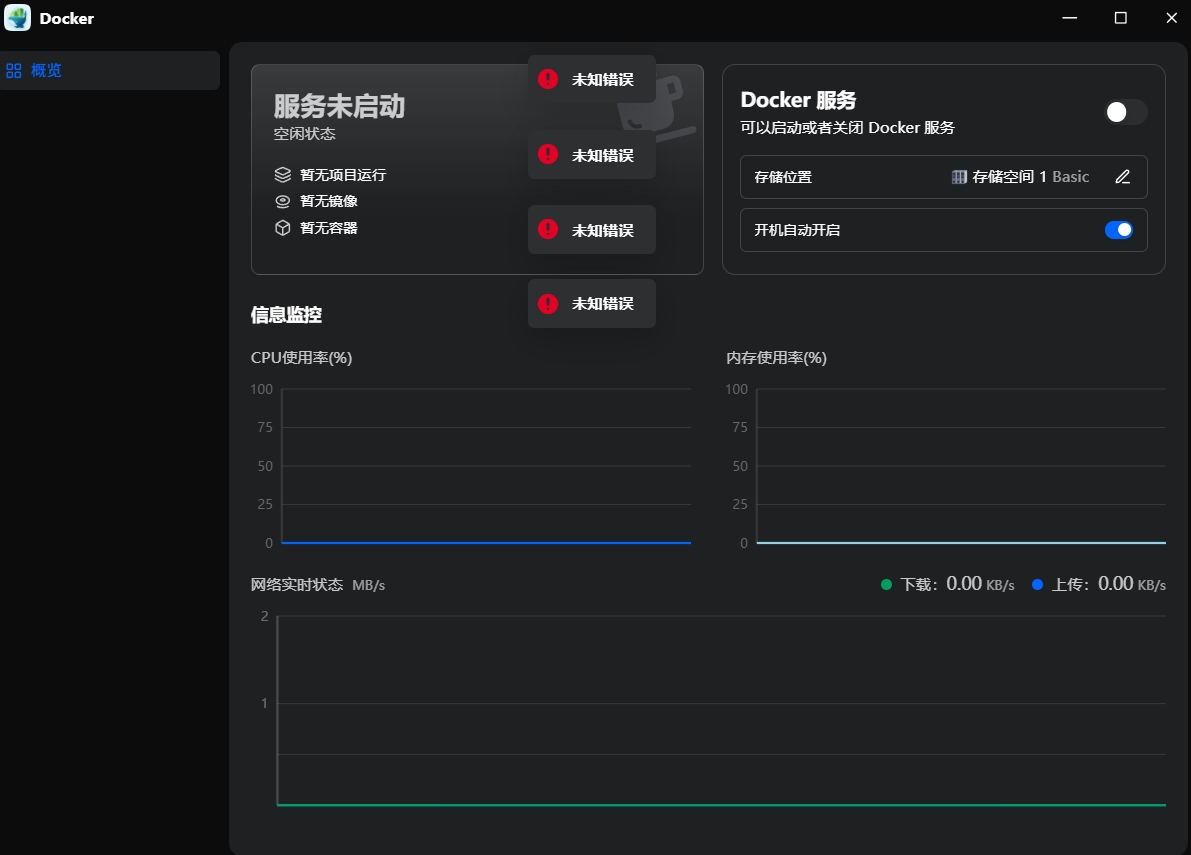The image size is (1191, 855).
Task: Click the Docker app logo in title bar
Action: [x=17, y=17]
